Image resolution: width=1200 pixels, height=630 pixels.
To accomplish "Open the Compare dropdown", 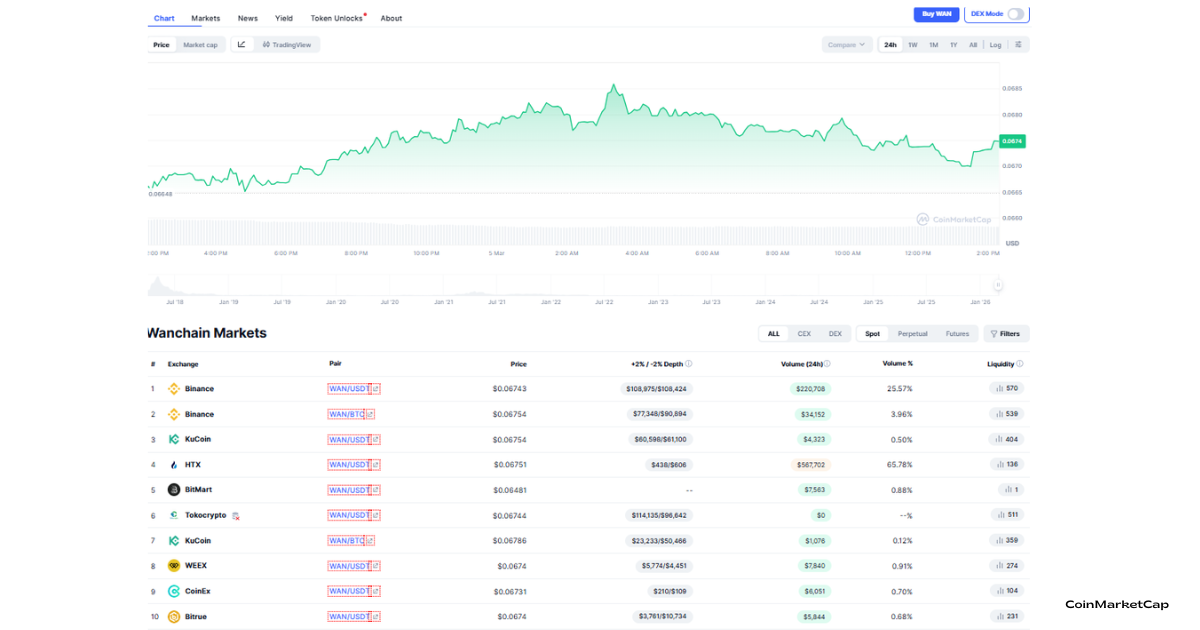I will 846,44.
